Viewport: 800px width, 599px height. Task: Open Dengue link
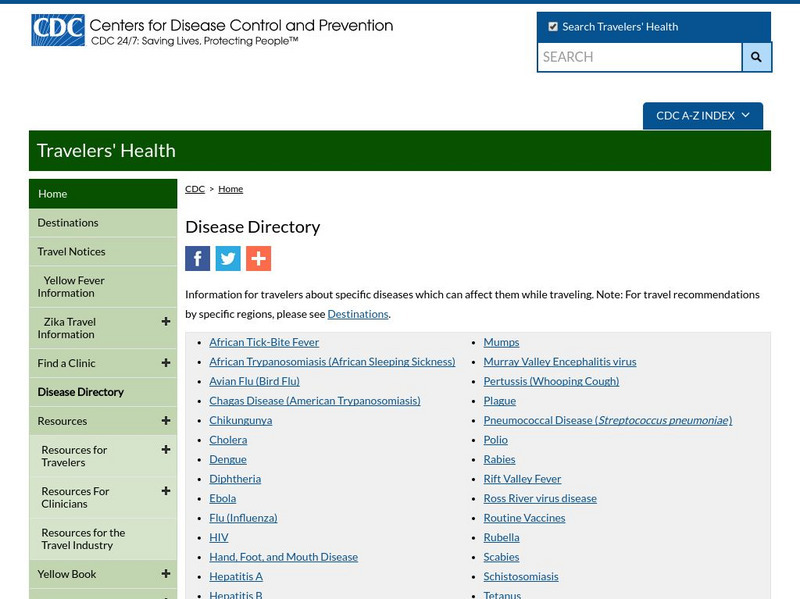point(228,459)
